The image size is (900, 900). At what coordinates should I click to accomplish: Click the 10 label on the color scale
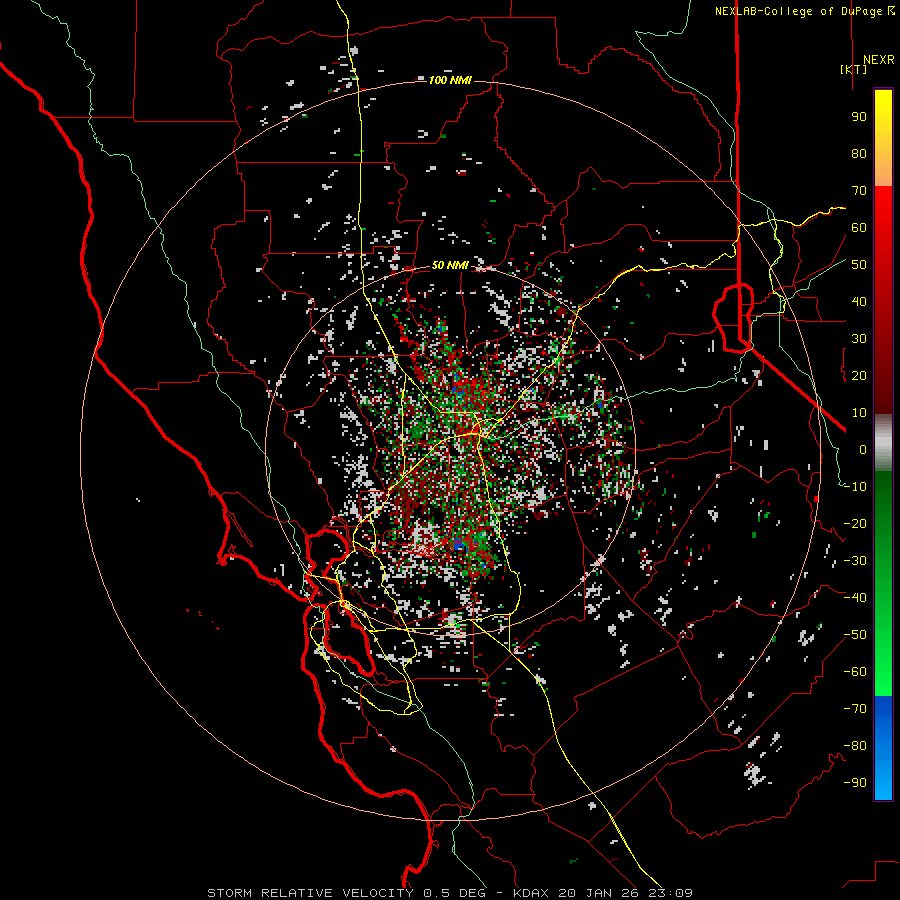[x=859, y=413]
